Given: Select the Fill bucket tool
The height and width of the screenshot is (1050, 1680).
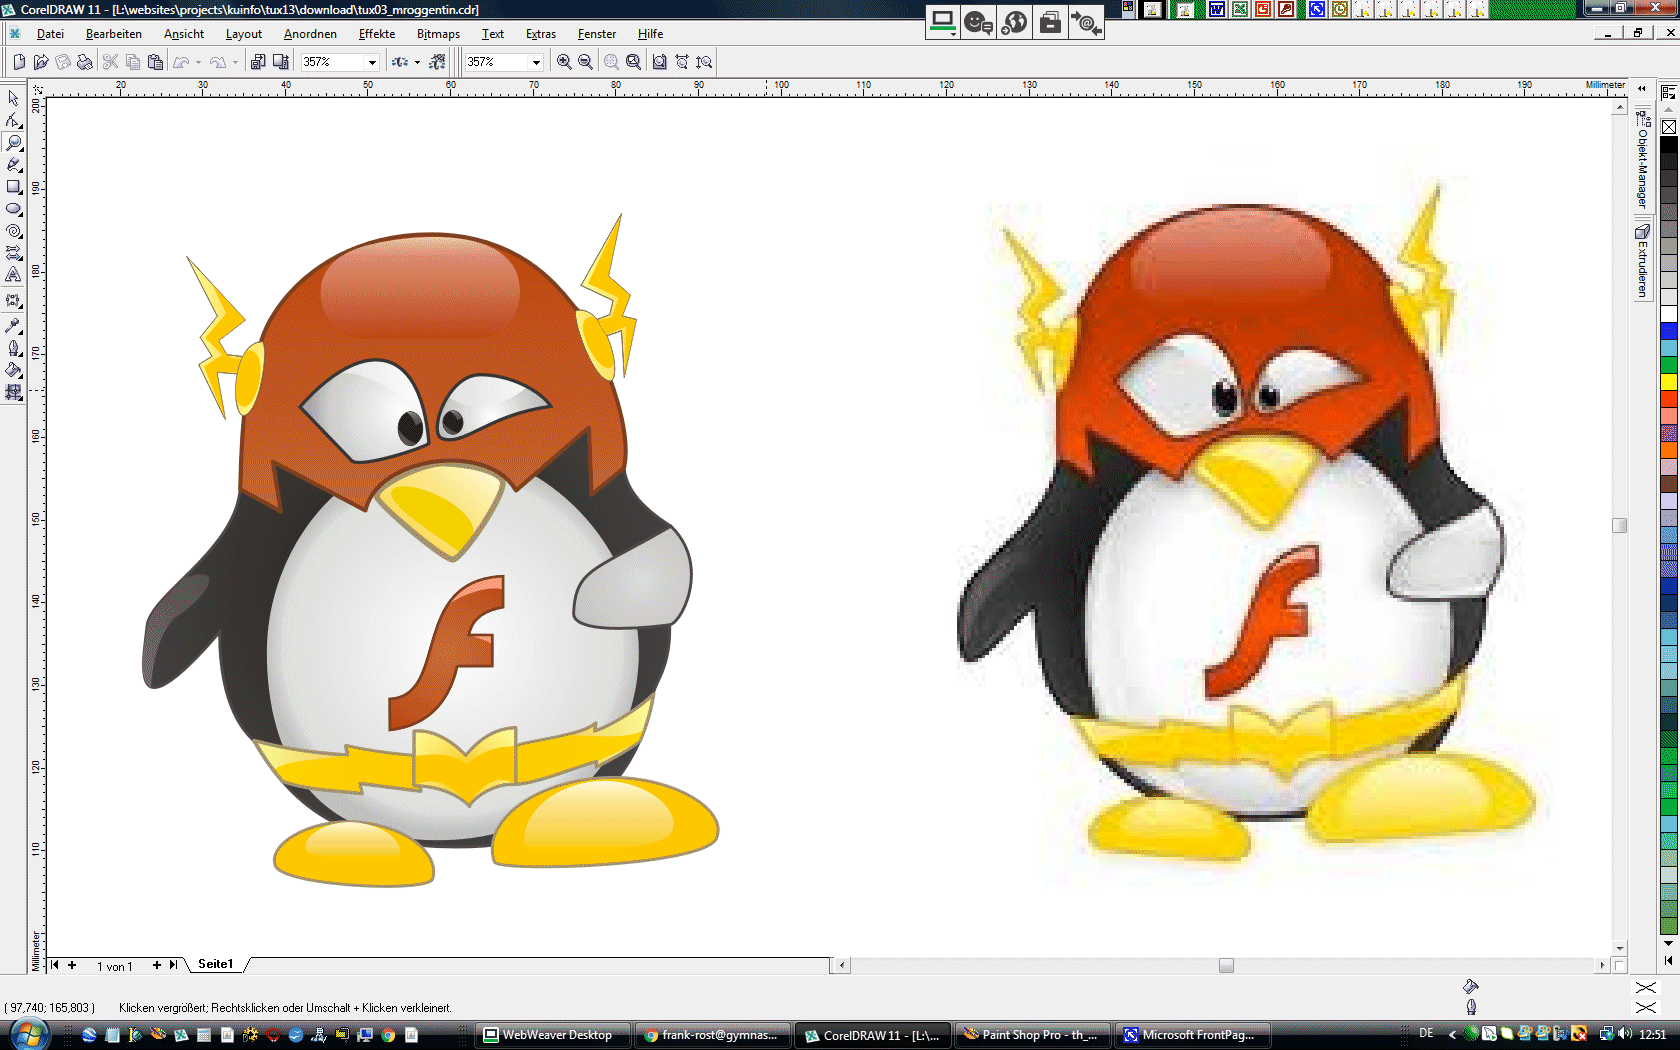Looking at the screenshot, I should (x=13, y=370).
